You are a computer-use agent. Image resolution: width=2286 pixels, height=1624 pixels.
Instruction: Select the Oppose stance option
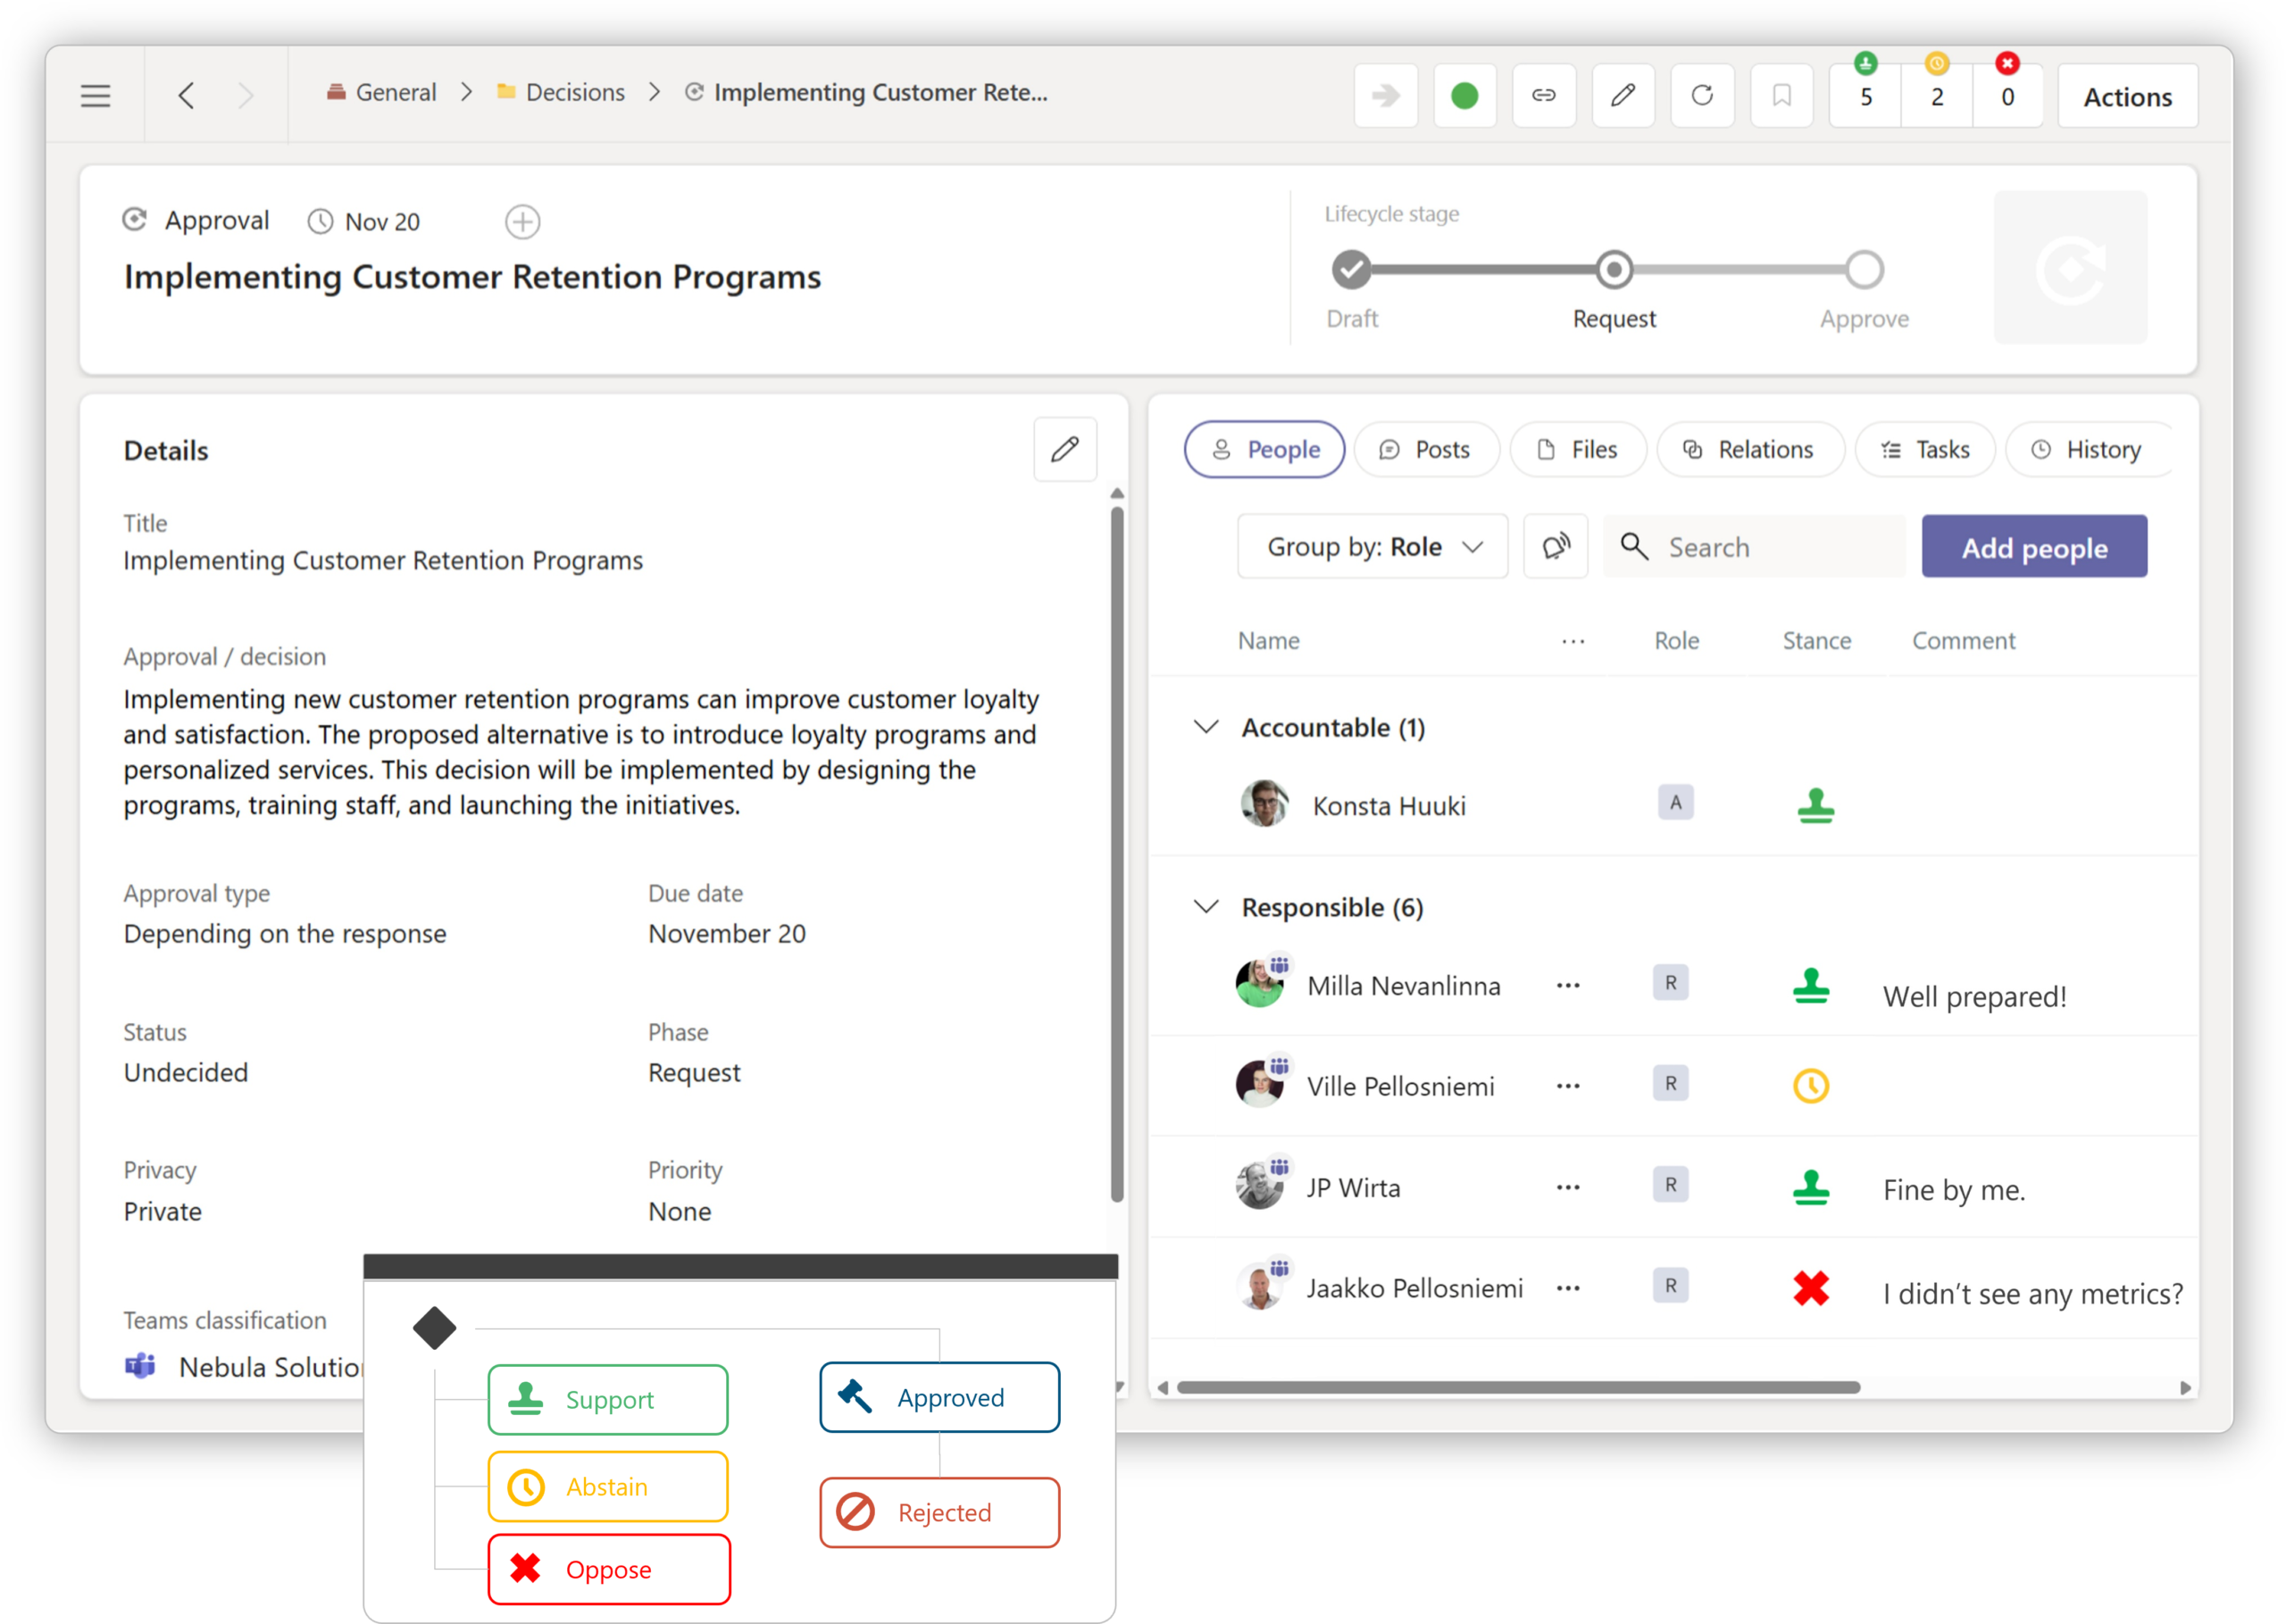608,1570
